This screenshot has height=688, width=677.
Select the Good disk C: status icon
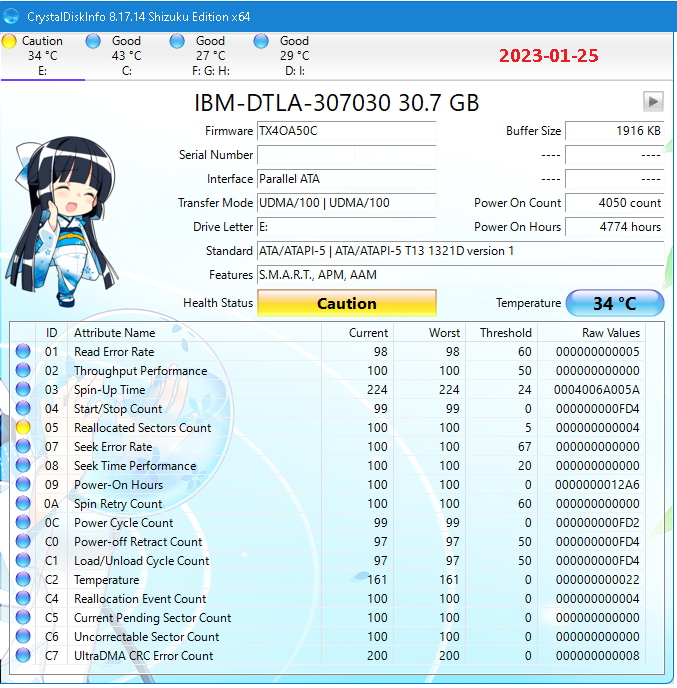click(93, 41)
